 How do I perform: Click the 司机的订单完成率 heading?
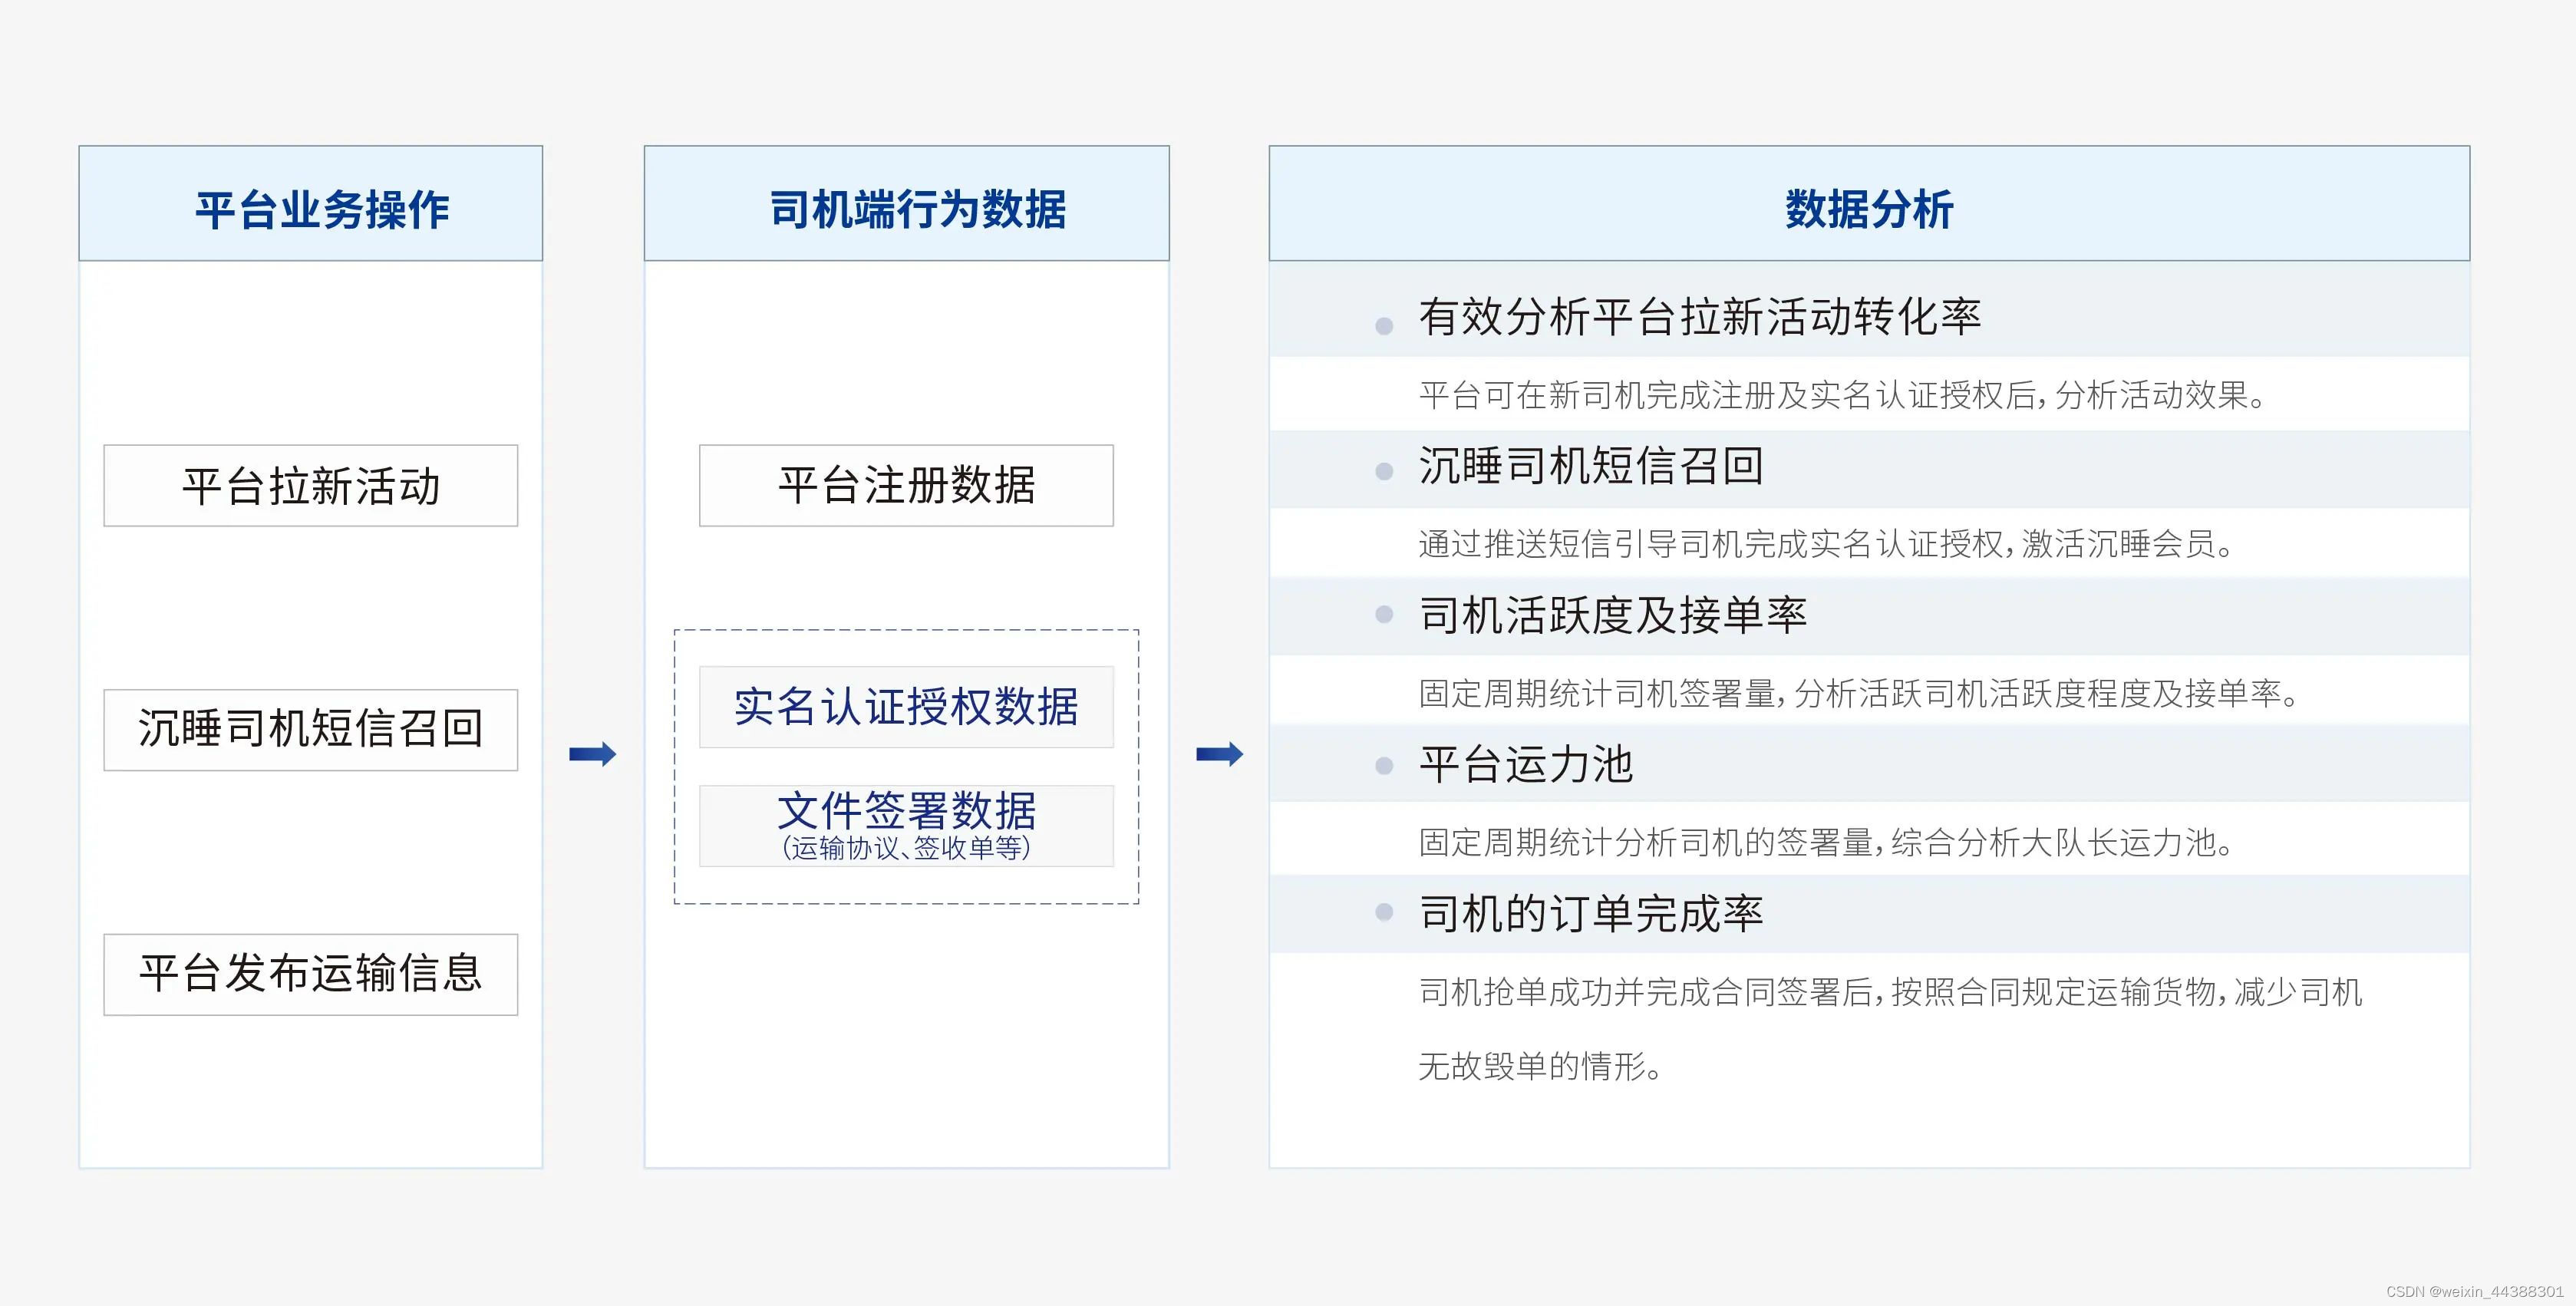click(x=1590, y=913)
